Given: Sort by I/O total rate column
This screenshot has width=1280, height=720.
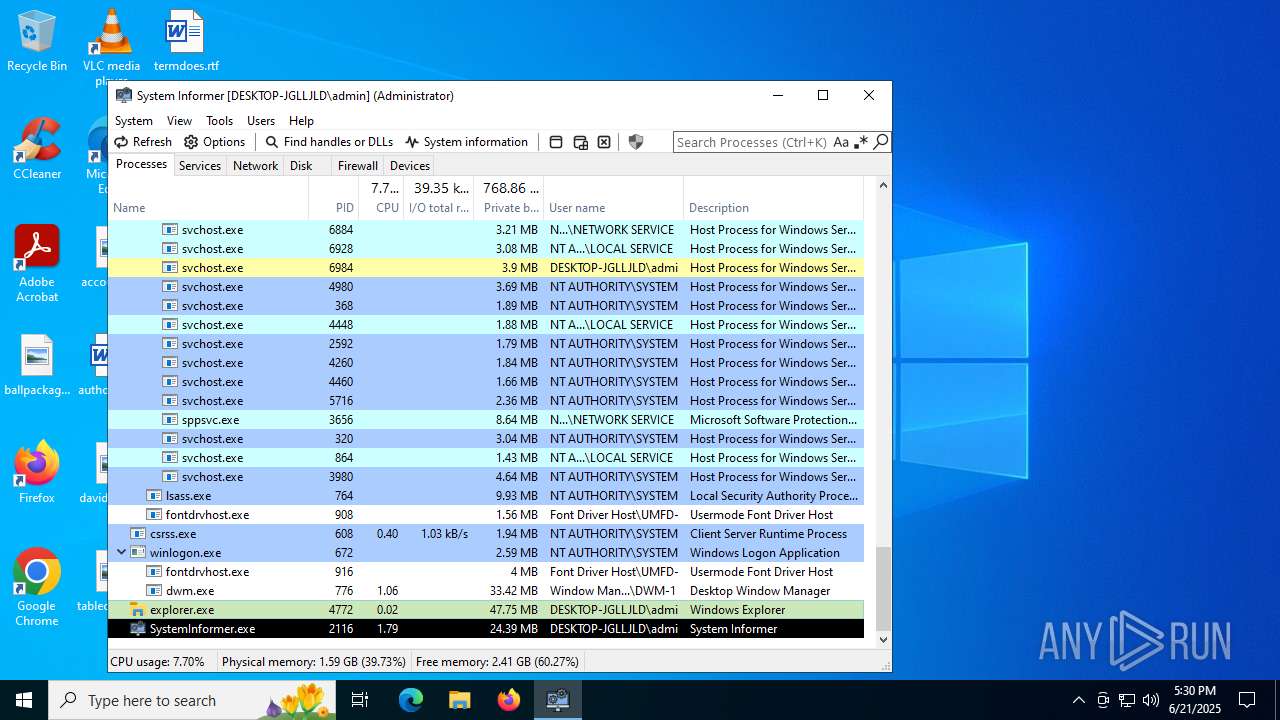Looking at the screenshot, I should 439,198.
